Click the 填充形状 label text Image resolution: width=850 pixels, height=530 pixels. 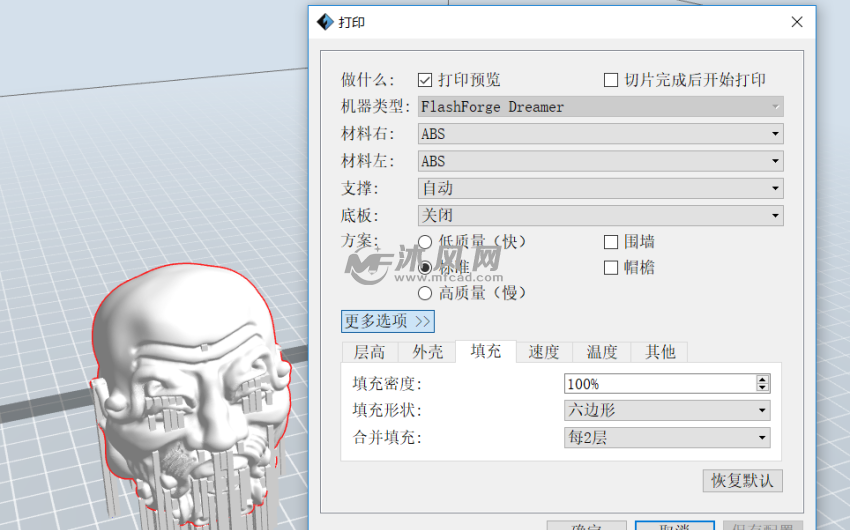[387, 410]
